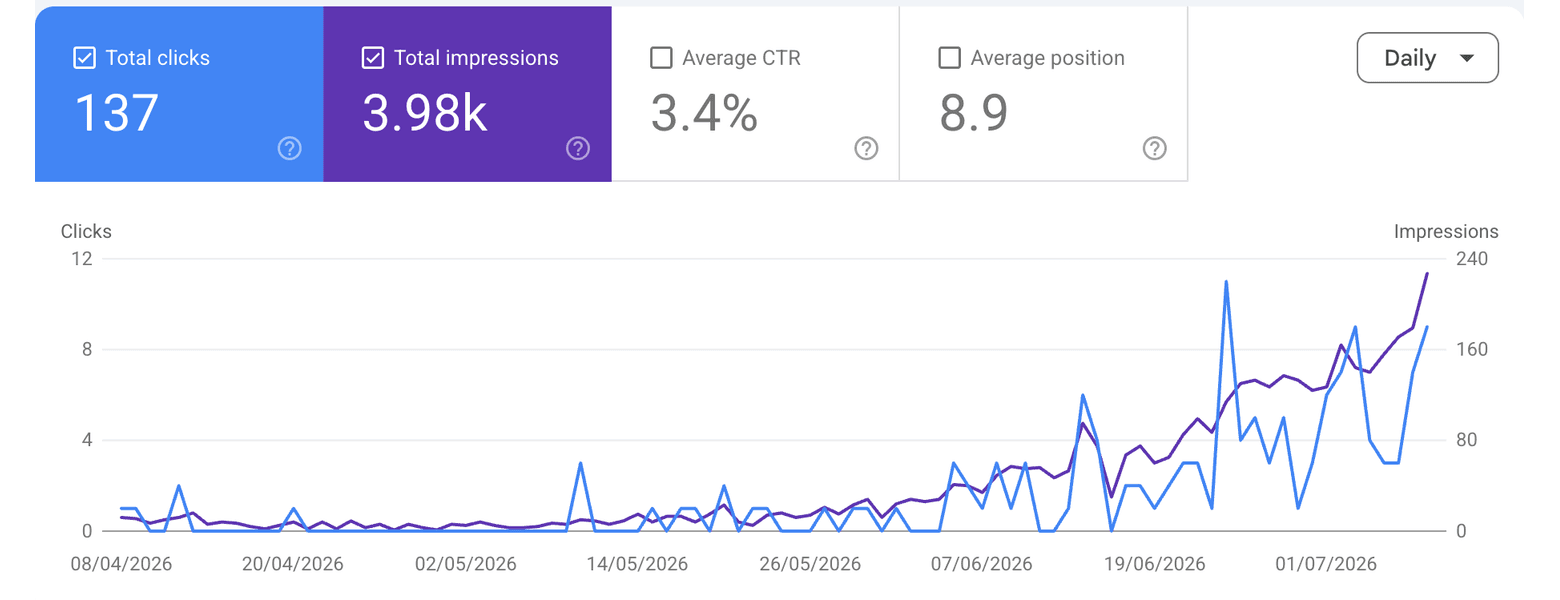1560x600 pixels.
Task: Click the 01/07/2026 date axis label
Action: [x=1328, y=564]
